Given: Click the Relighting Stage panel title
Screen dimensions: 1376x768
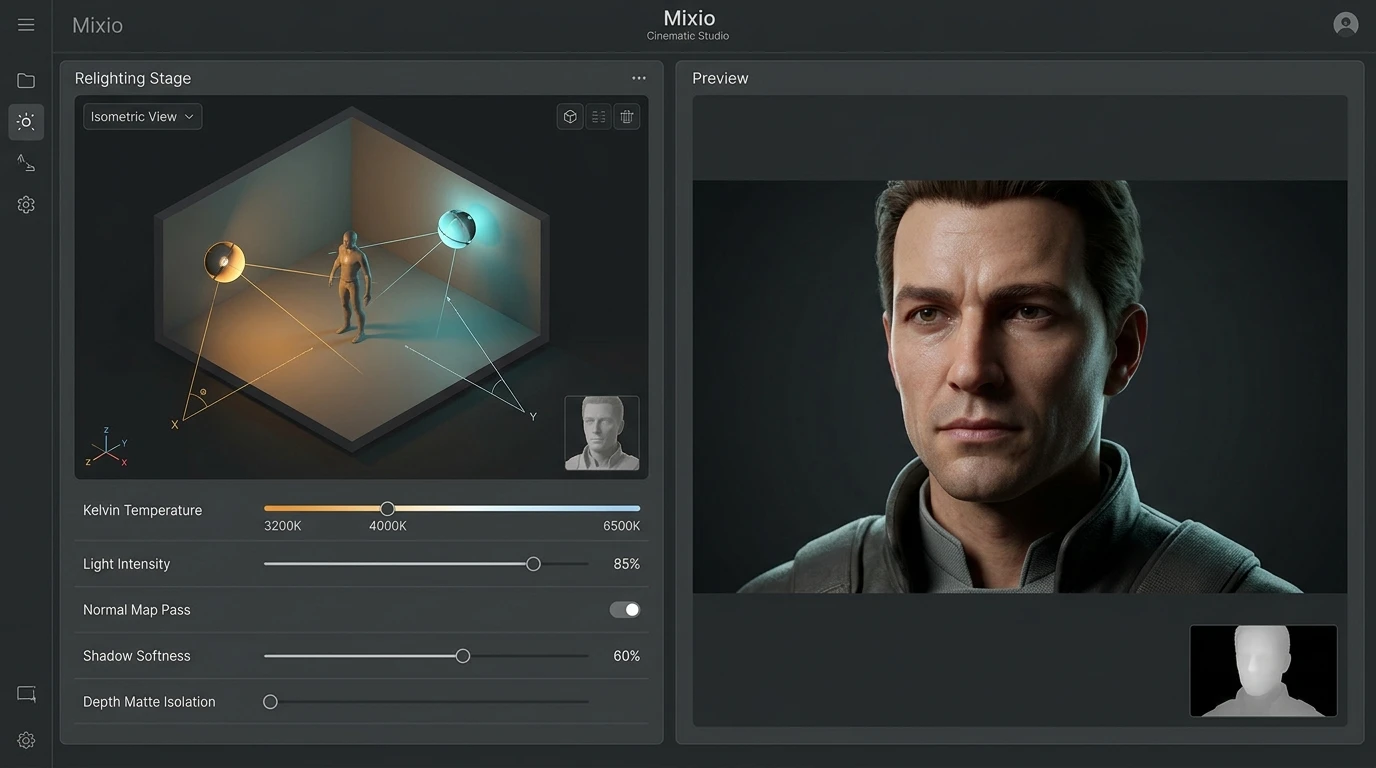Looking at the screenshot, I should tap(133, 78).
